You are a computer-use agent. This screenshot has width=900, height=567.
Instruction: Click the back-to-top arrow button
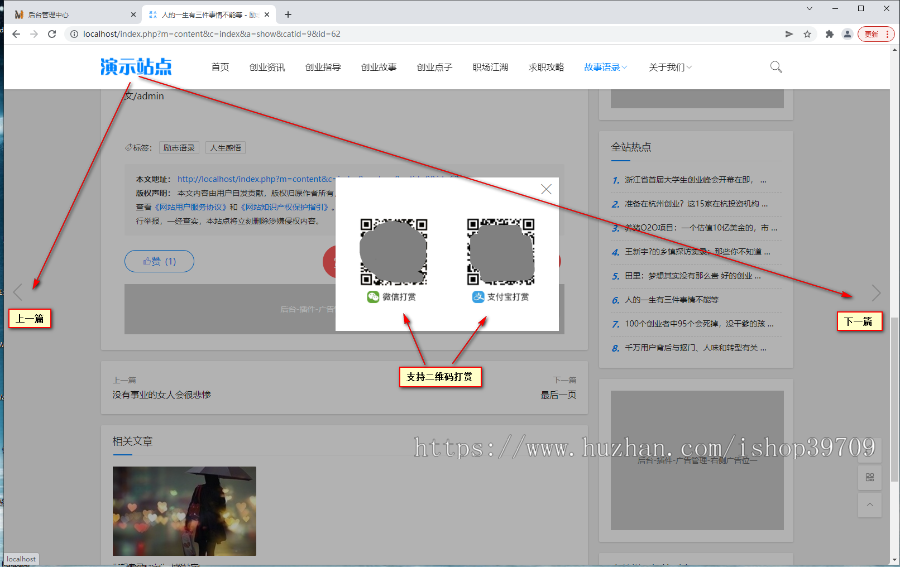[870, 505]
